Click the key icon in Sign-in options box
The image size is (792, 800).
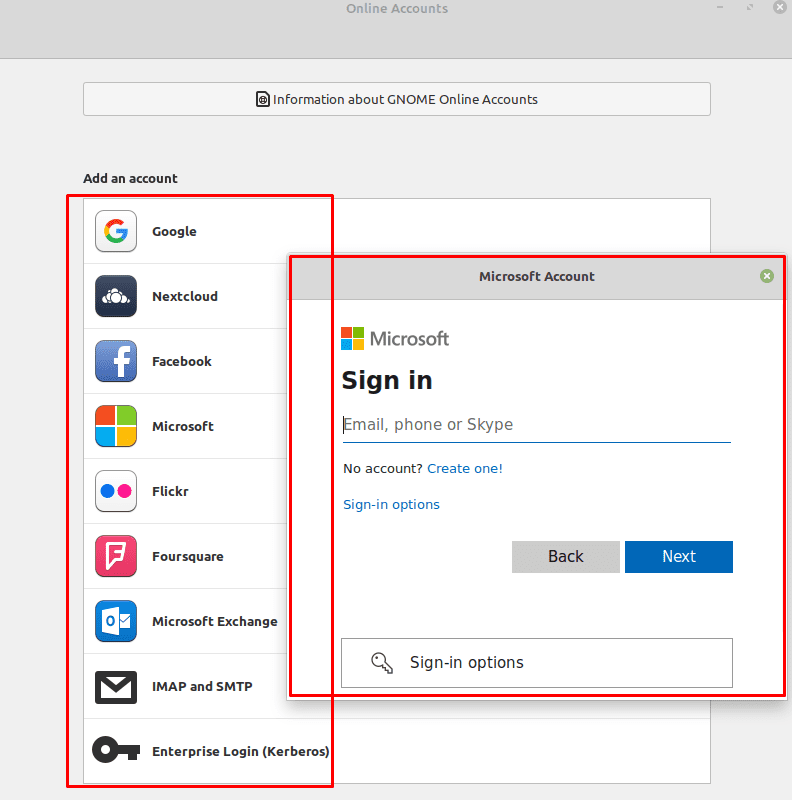[x=382, y=663]
